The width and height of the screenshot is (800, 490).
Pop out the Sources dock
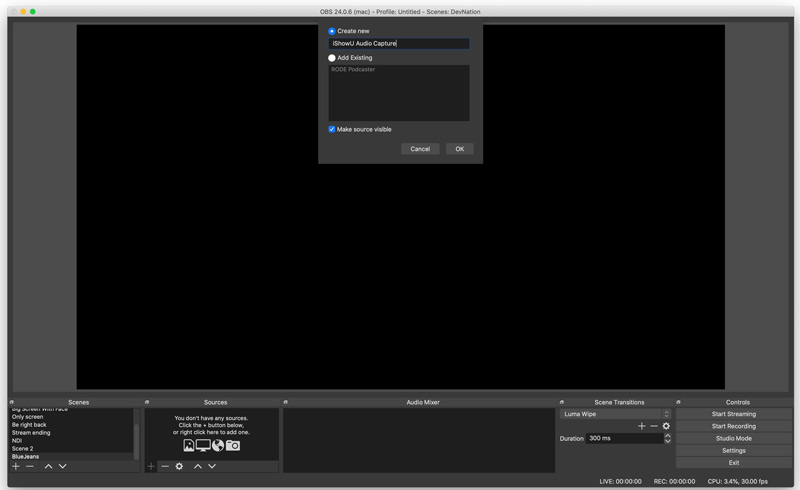[x=147, y=402]
